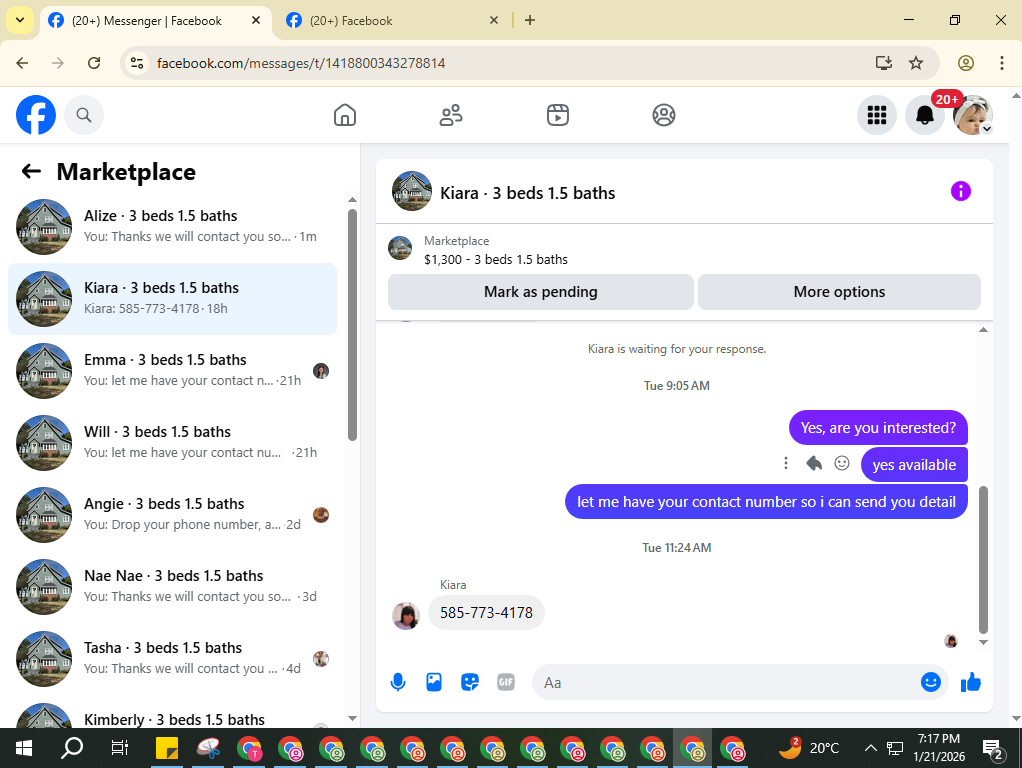Open Task View on the taskbar
Screen dimensions: 1022x768
(119, 748)
